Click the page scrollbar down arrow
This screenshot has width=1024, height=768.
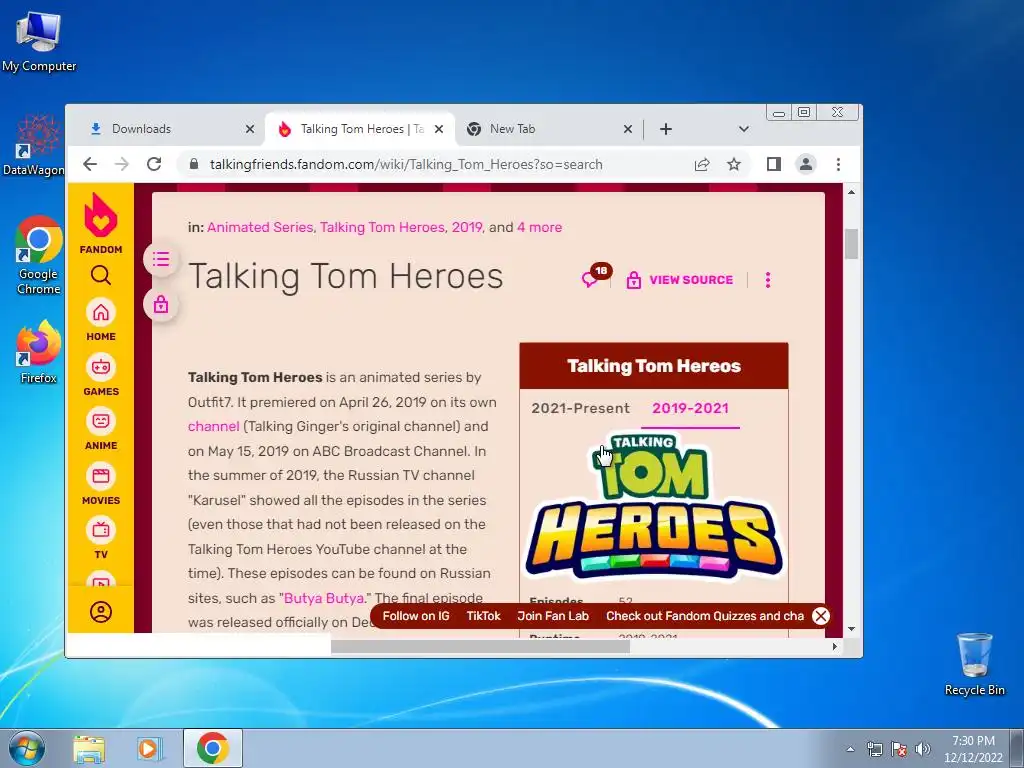851,629
